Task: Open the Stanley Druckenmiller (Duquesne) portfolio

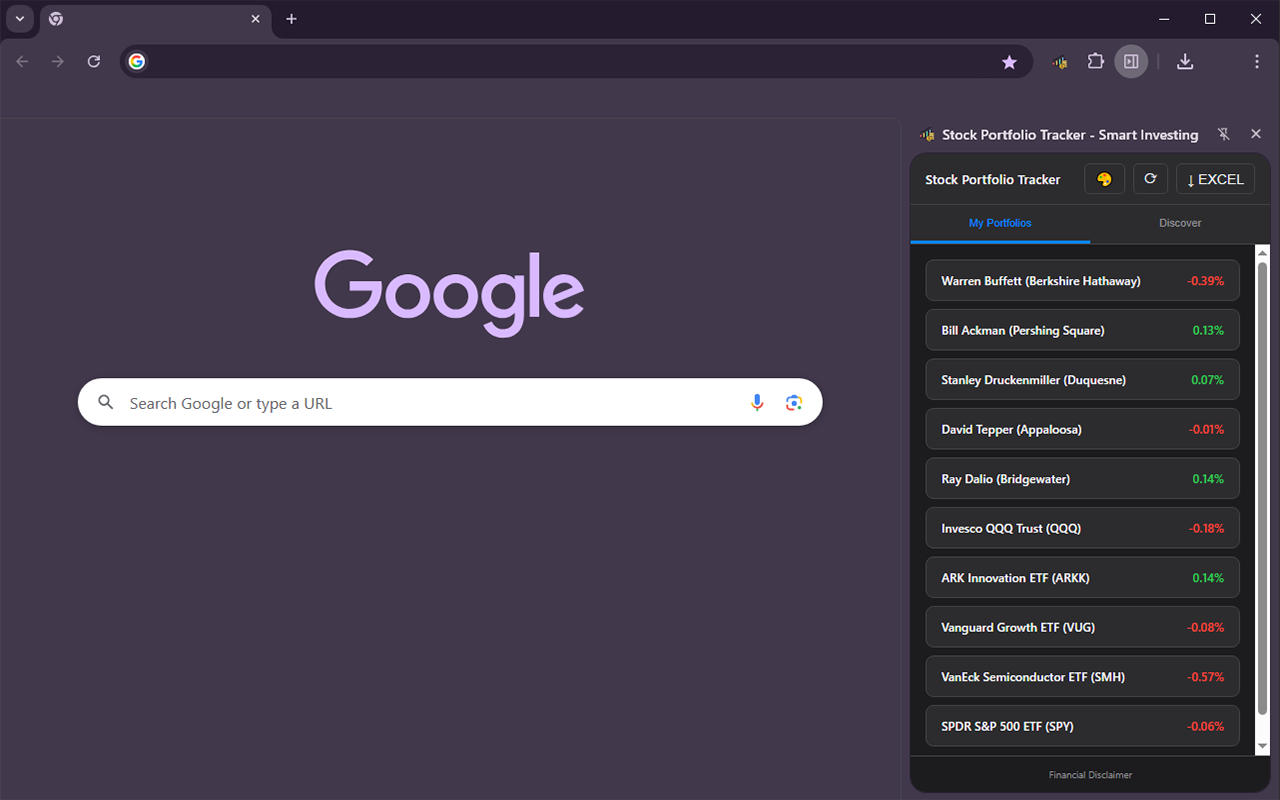Action: pyautogui.click(x=1082, y=380)
